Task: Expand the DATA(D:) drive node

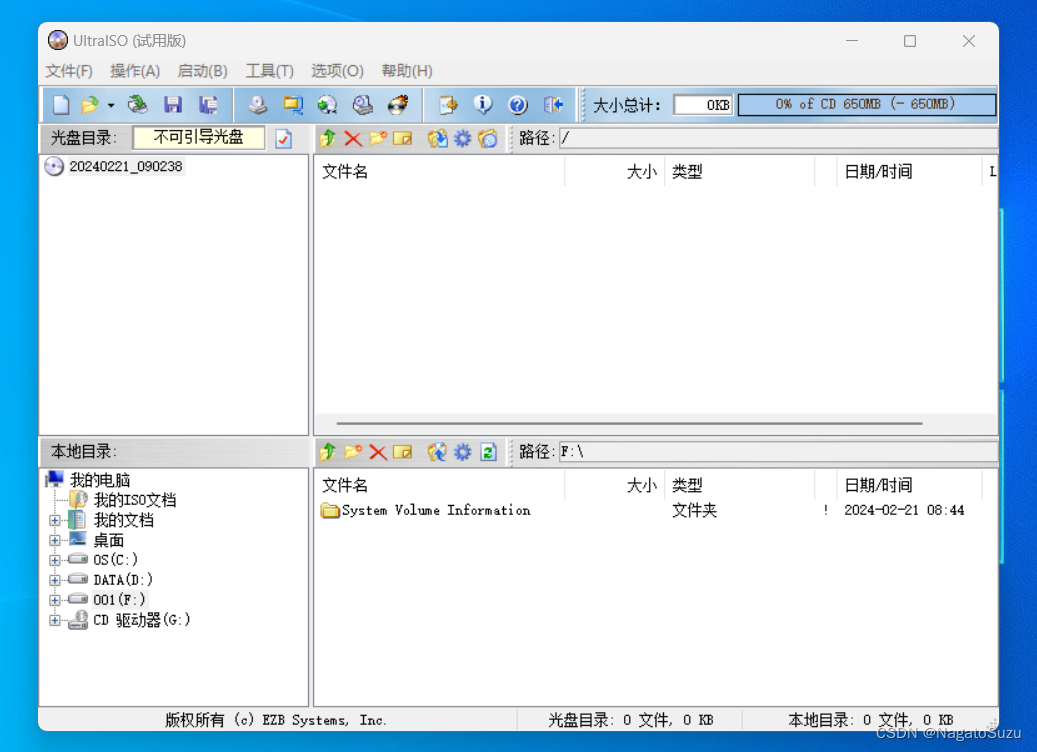Action: pyautogui.click(x=55, y=580)
